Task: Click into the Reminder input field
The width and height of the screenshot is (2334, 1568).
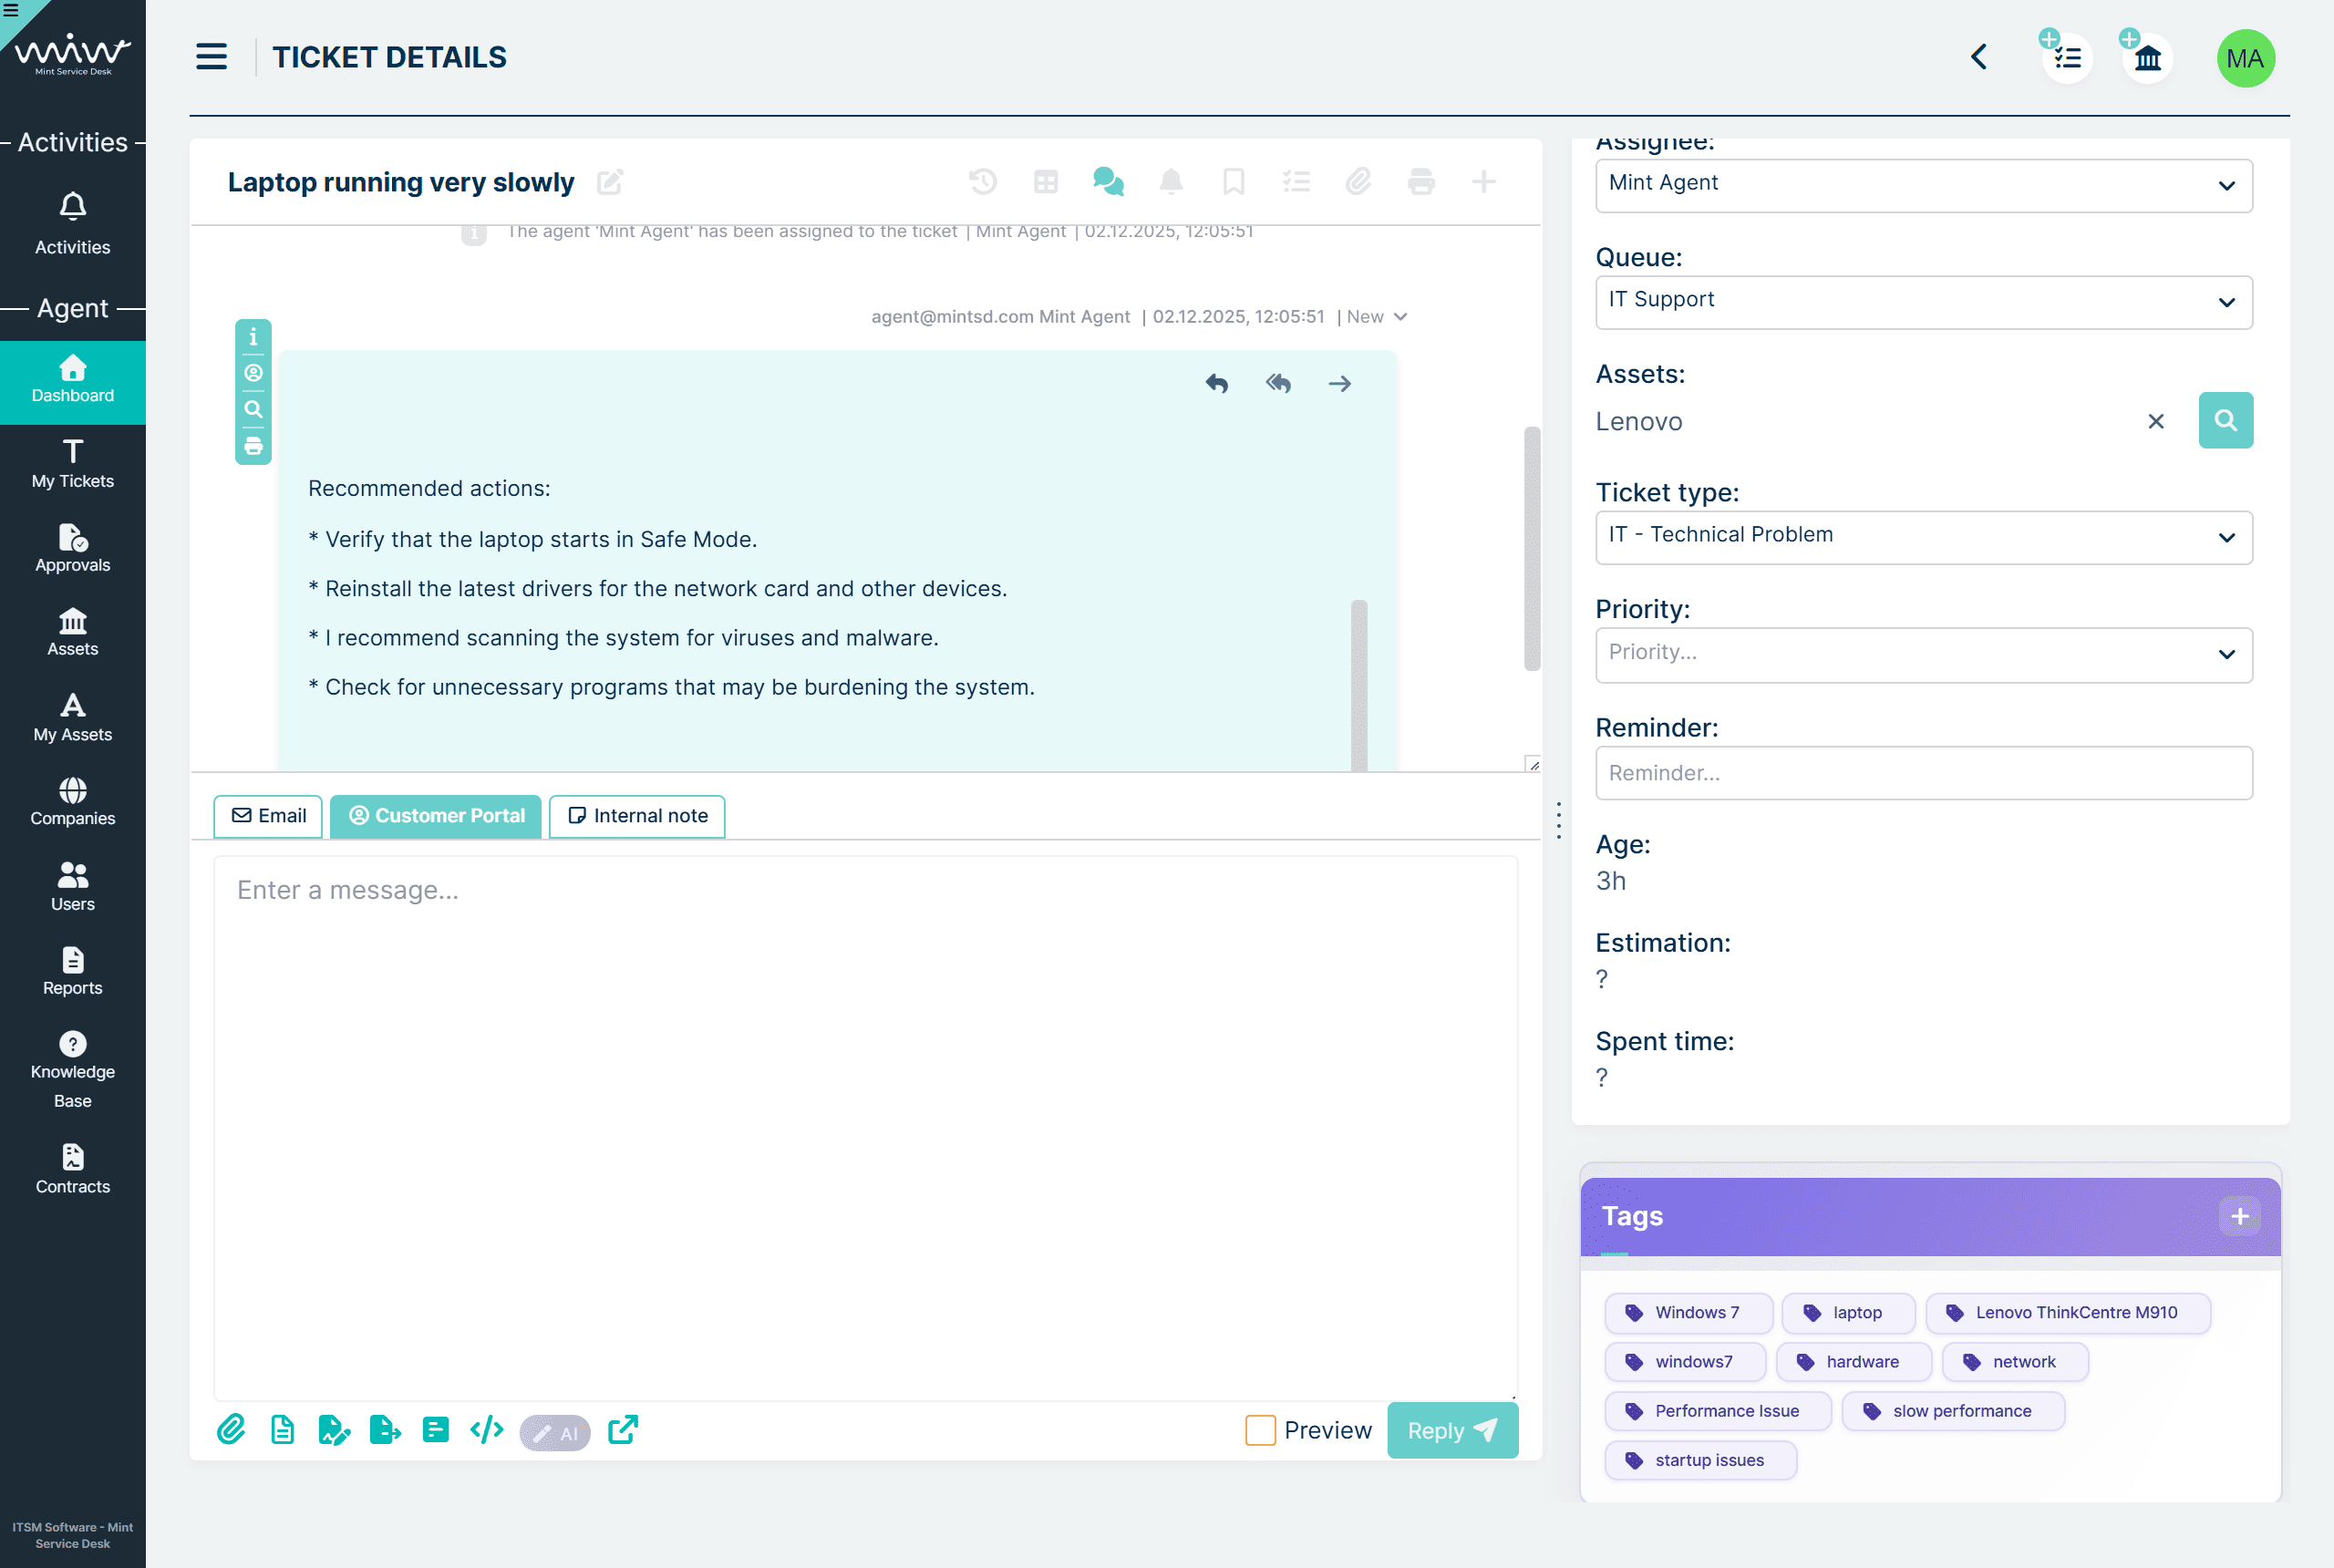Action: pyautogui.click(x=1923, y=773)
